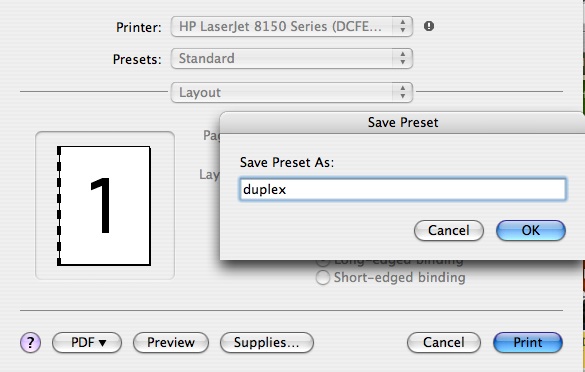Open the Supplies... page

(267, 343)
